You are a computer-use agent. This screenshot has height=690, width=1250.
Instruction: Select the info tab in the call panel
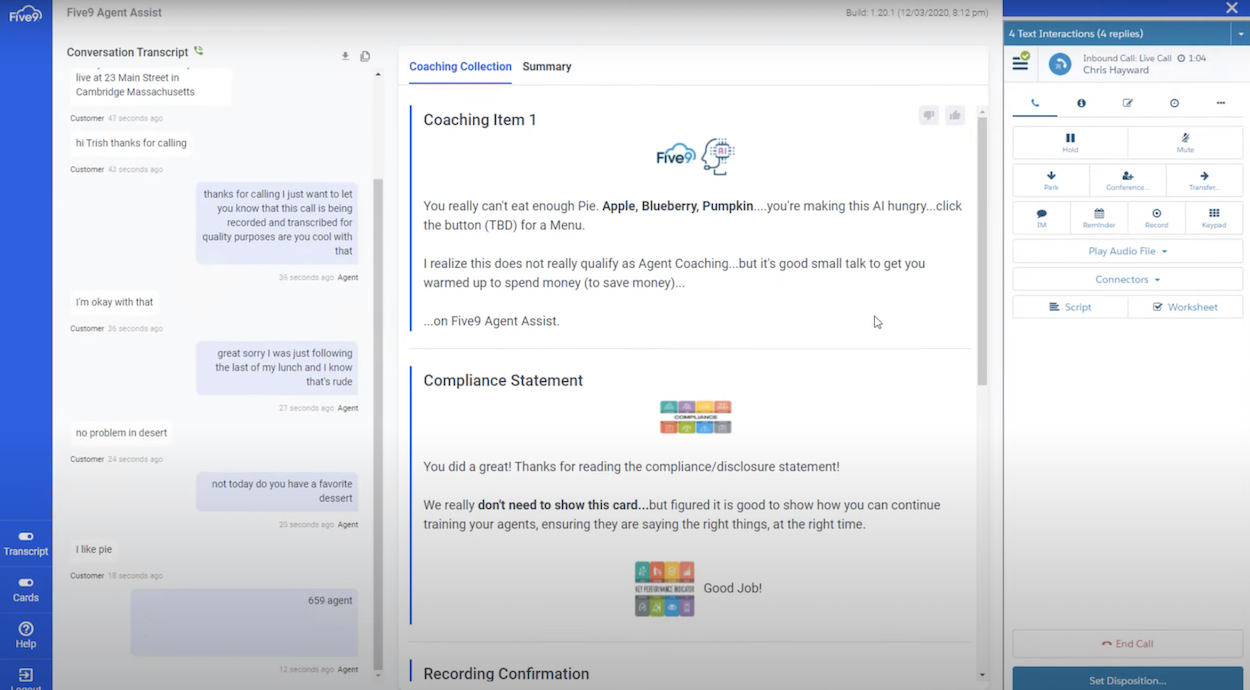pyautogui.click(x=1081, y=103)
